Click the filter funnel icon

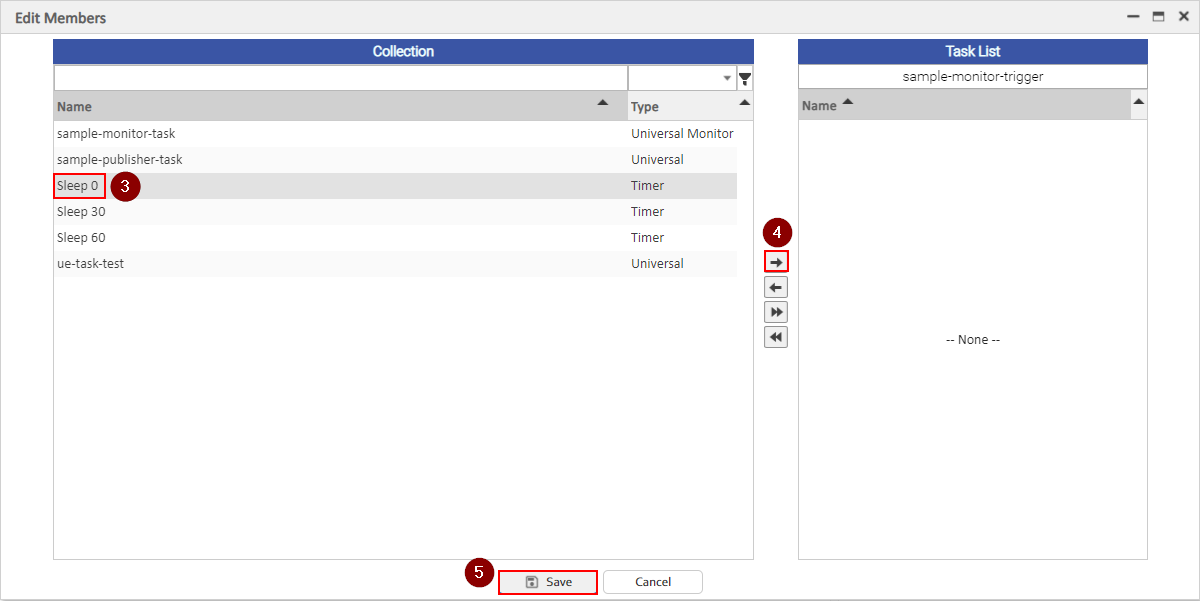tap(745, 79)
